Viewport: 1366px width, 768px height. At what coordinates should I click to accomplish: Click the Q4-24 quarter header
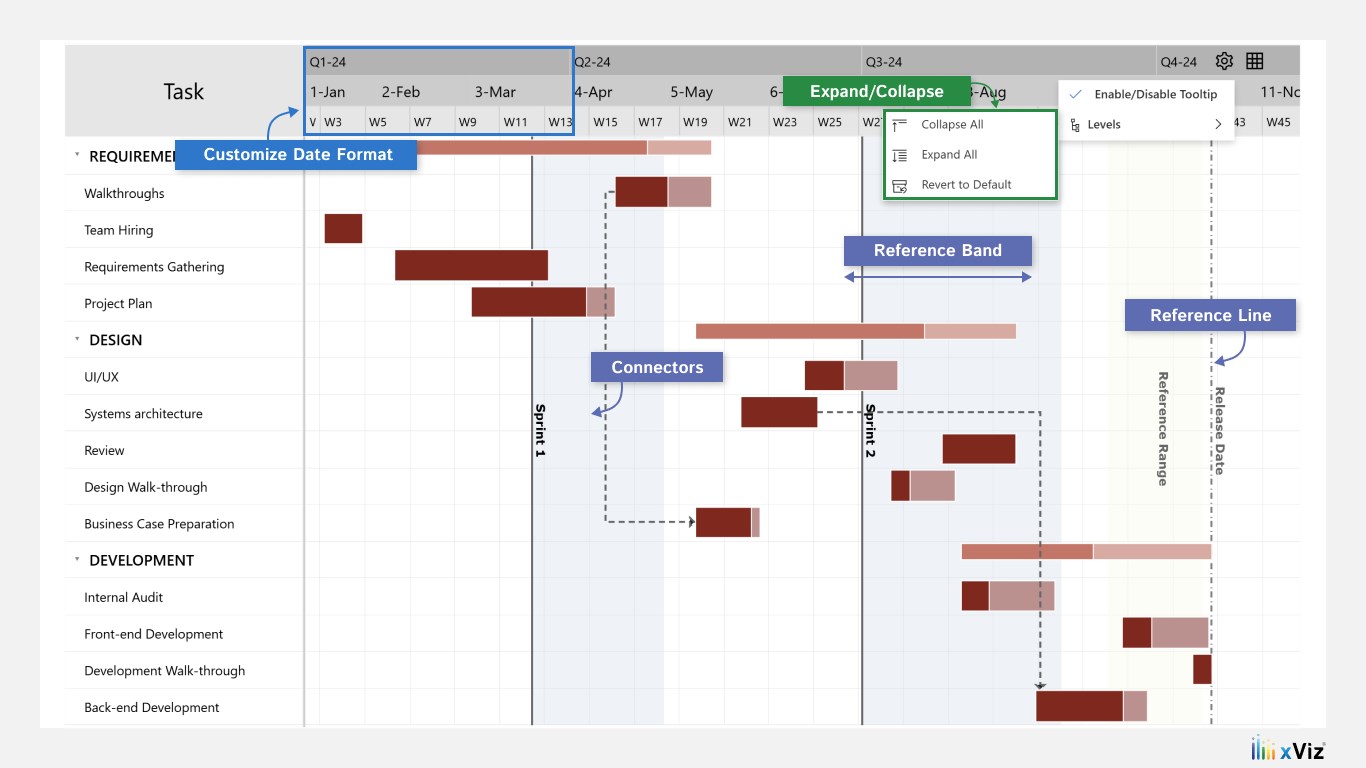tap(1179, 62)
